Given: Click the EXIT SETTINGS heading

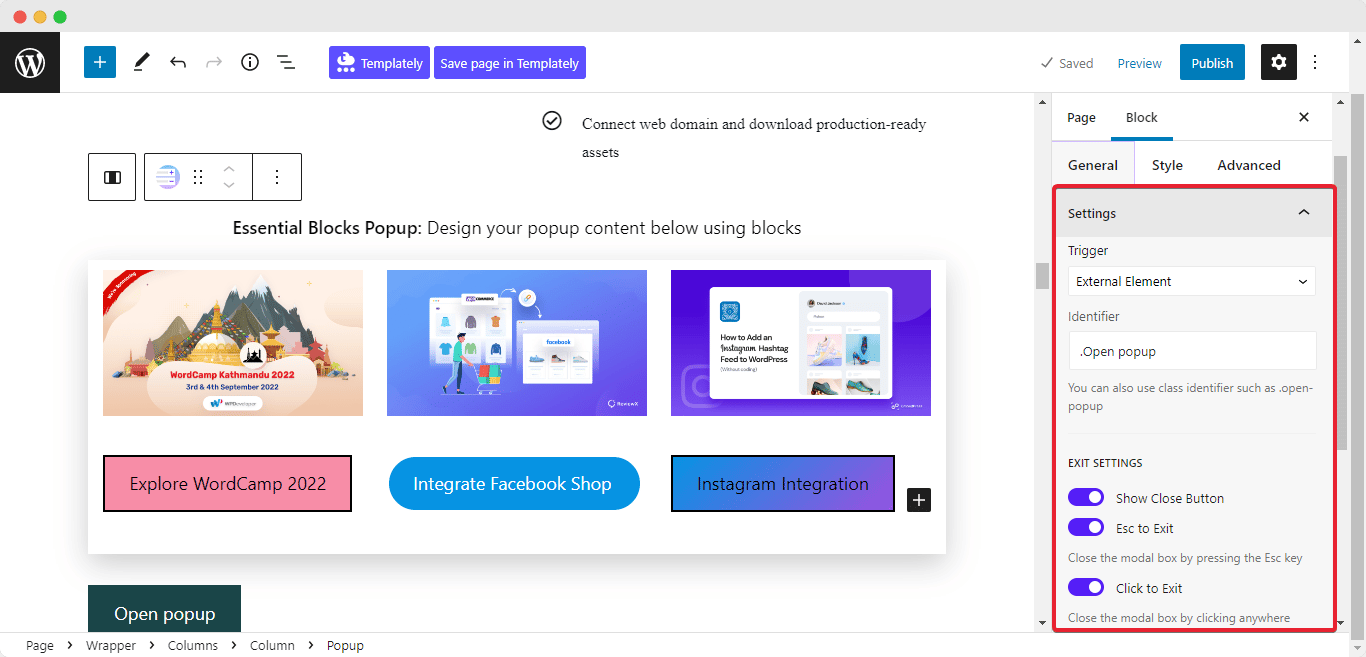Looking at the screenshot, I should tap(1105, 463).
